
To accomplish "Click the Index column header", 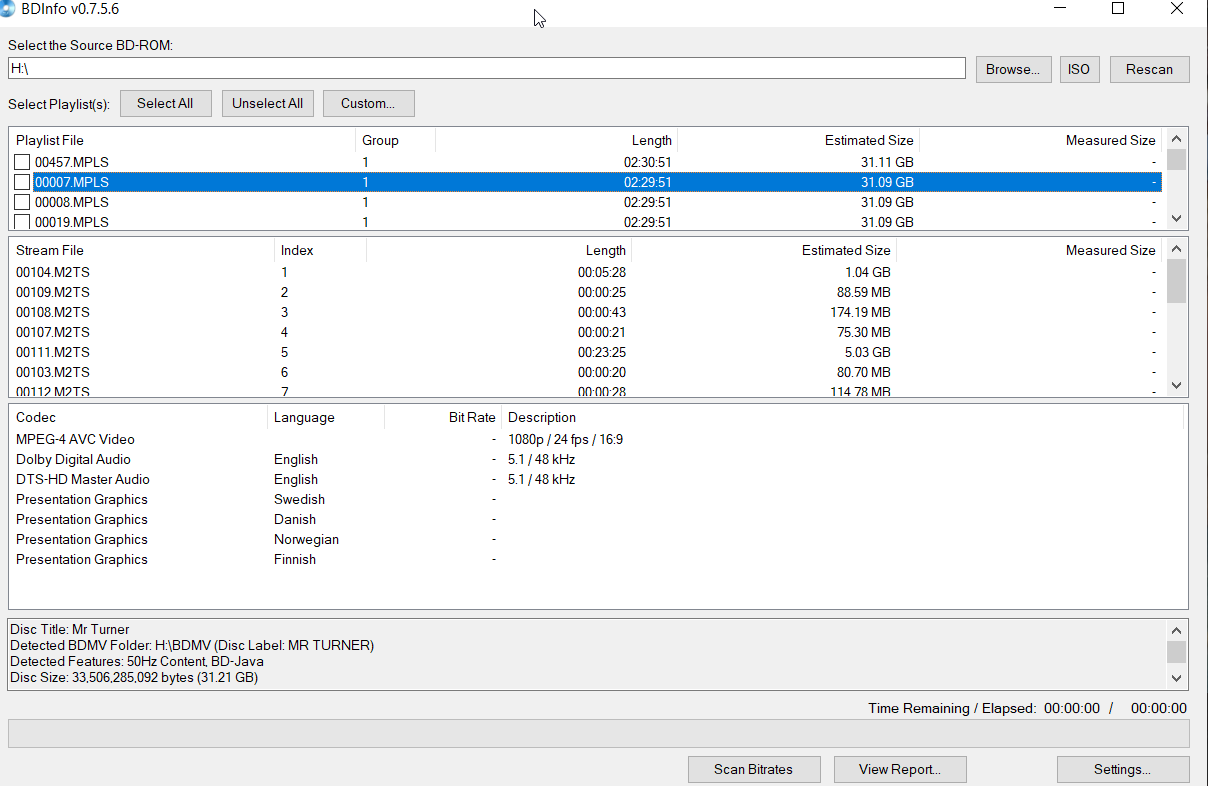I will (320, 250).
